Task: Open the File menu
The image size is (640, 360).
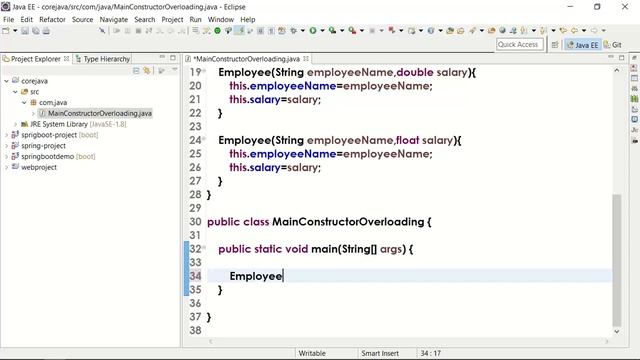Action: coord(8,19)
